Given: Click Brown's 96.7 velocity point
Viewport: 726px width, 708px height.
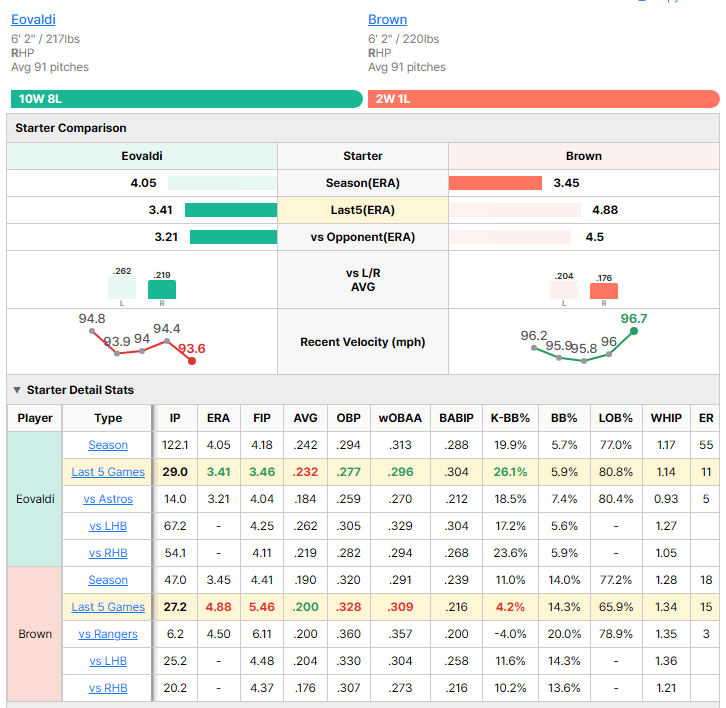Looking at the screenshot, I should (x=634, y=331).
